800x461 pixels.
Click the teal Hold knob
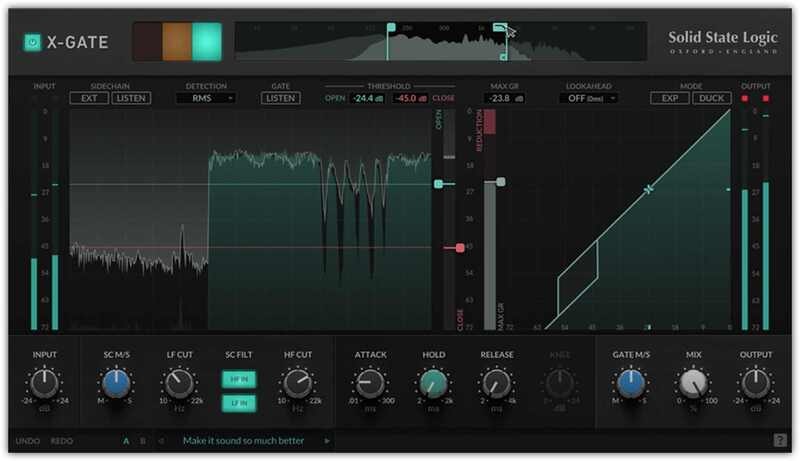tap(432, 382)
